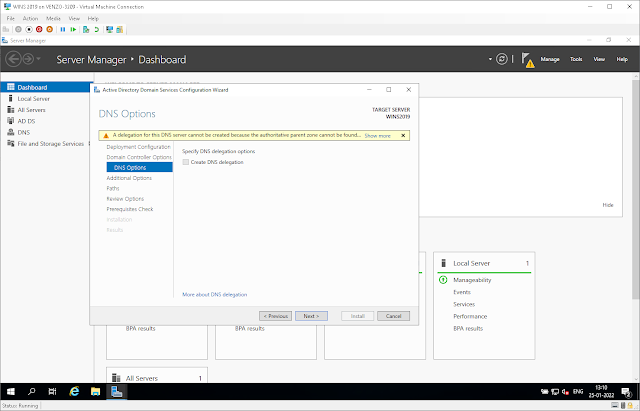Open the Manage menu in Server Manager
Image resolution: width=640 pixels, height=411 pixels.
550,59
